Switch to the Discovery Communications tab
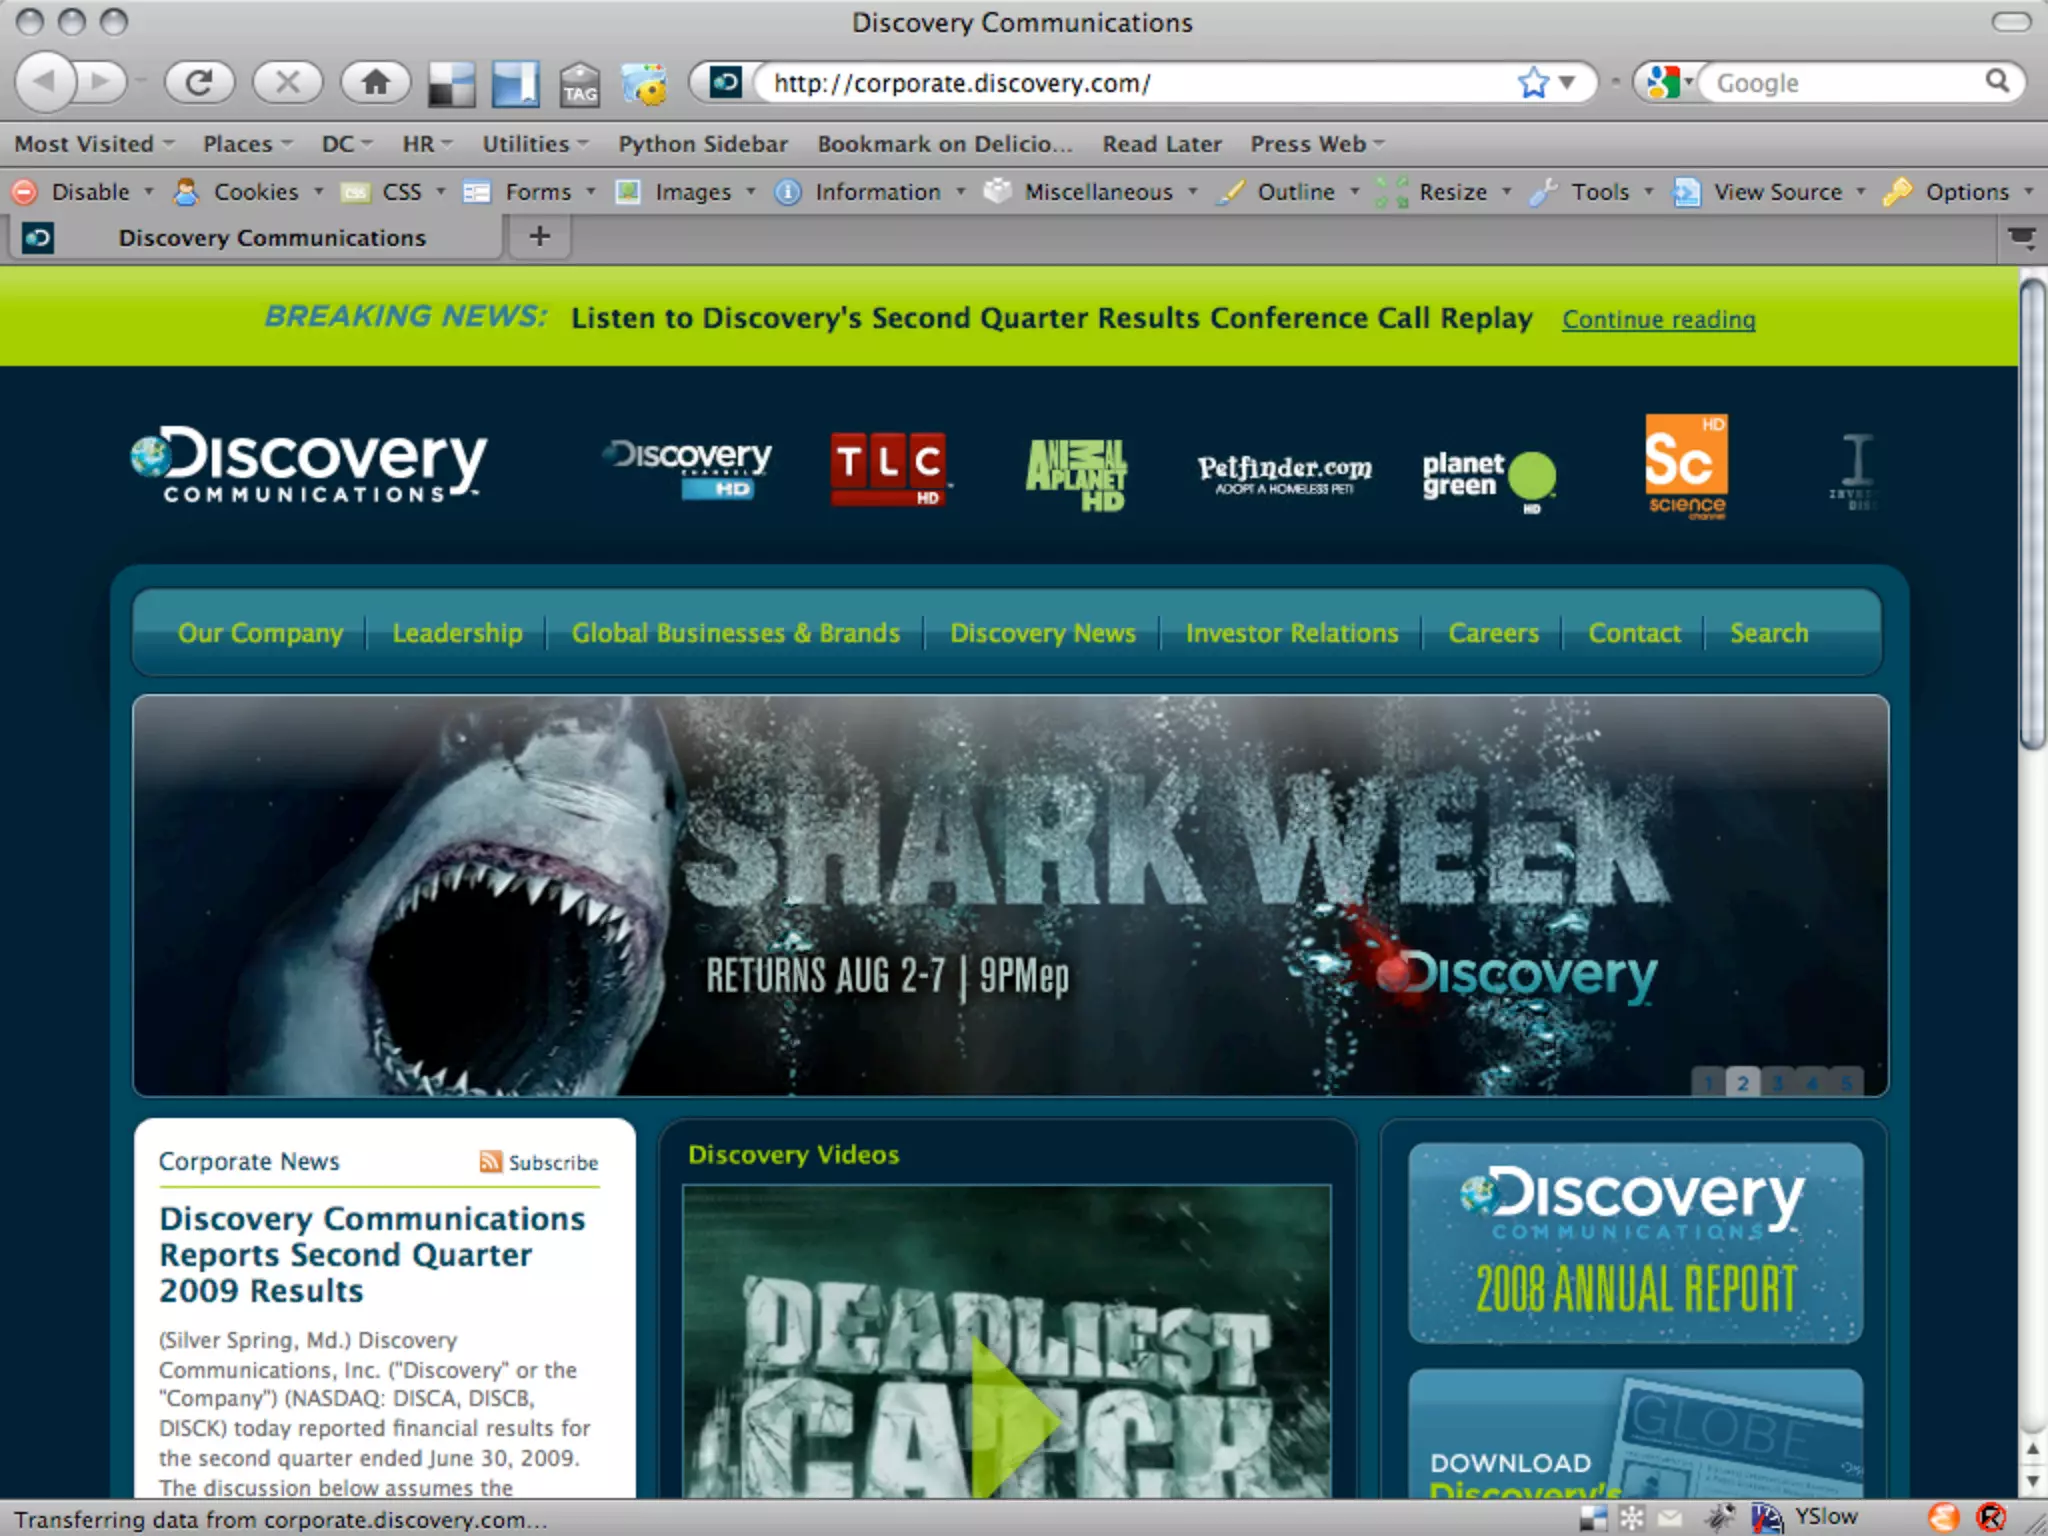Screen dimensions: 2048x1536 pos(271,238)
